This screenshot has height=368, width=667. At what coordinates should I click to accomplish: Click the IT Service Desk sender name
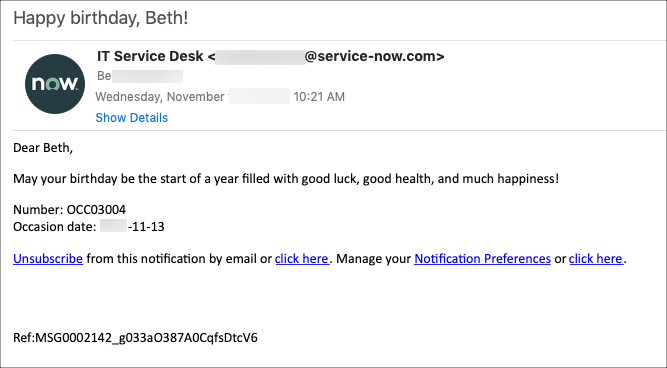coord(150,56)
